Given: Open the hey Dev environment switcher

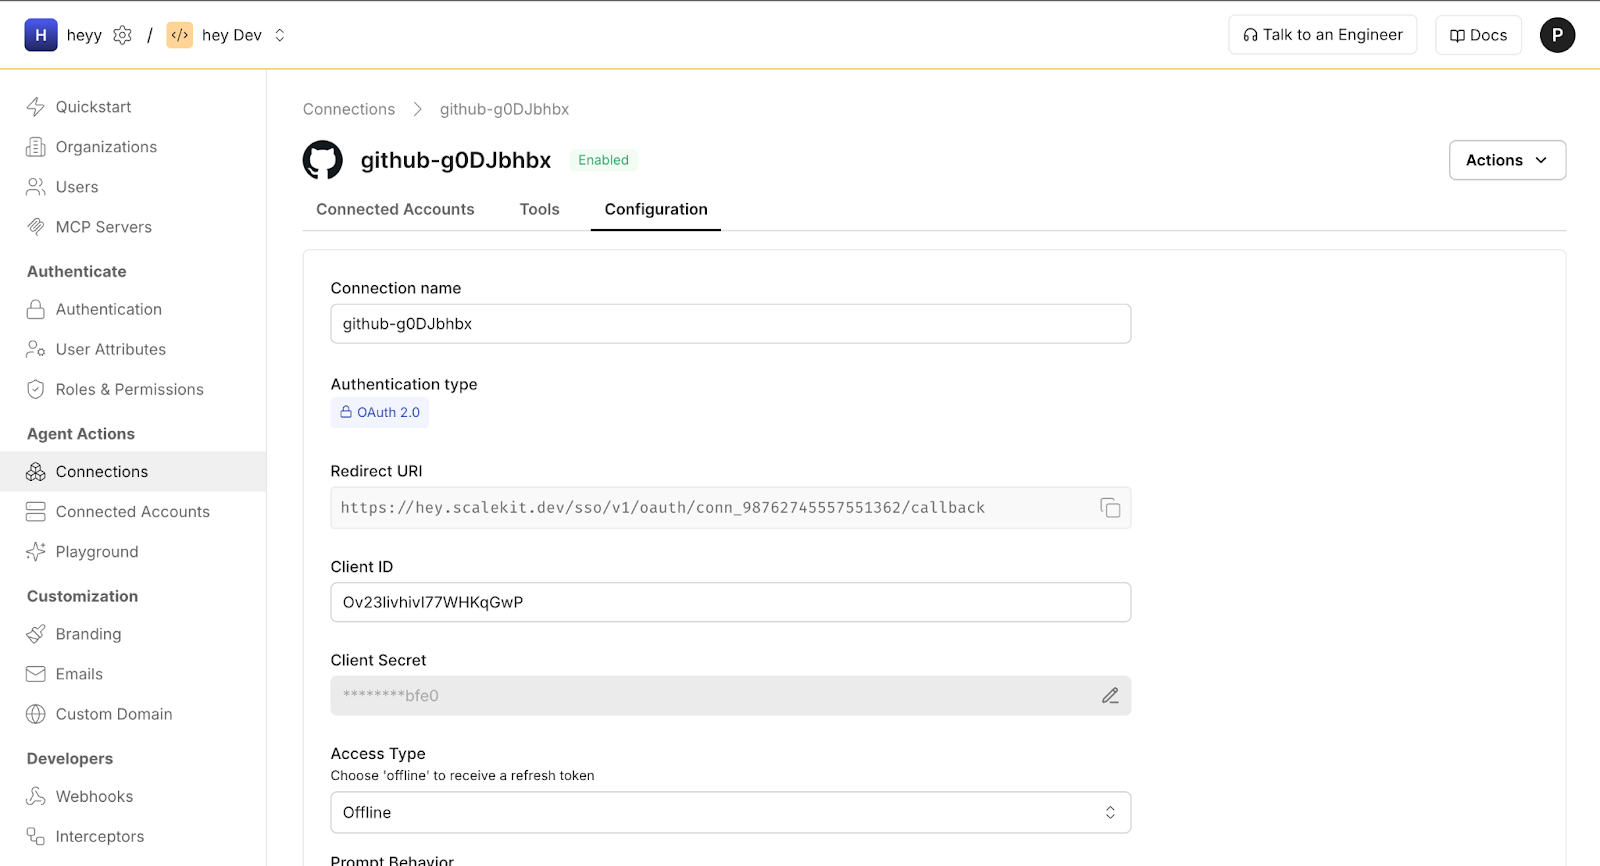Looking at the screenshot, I should tap(280, 35).
